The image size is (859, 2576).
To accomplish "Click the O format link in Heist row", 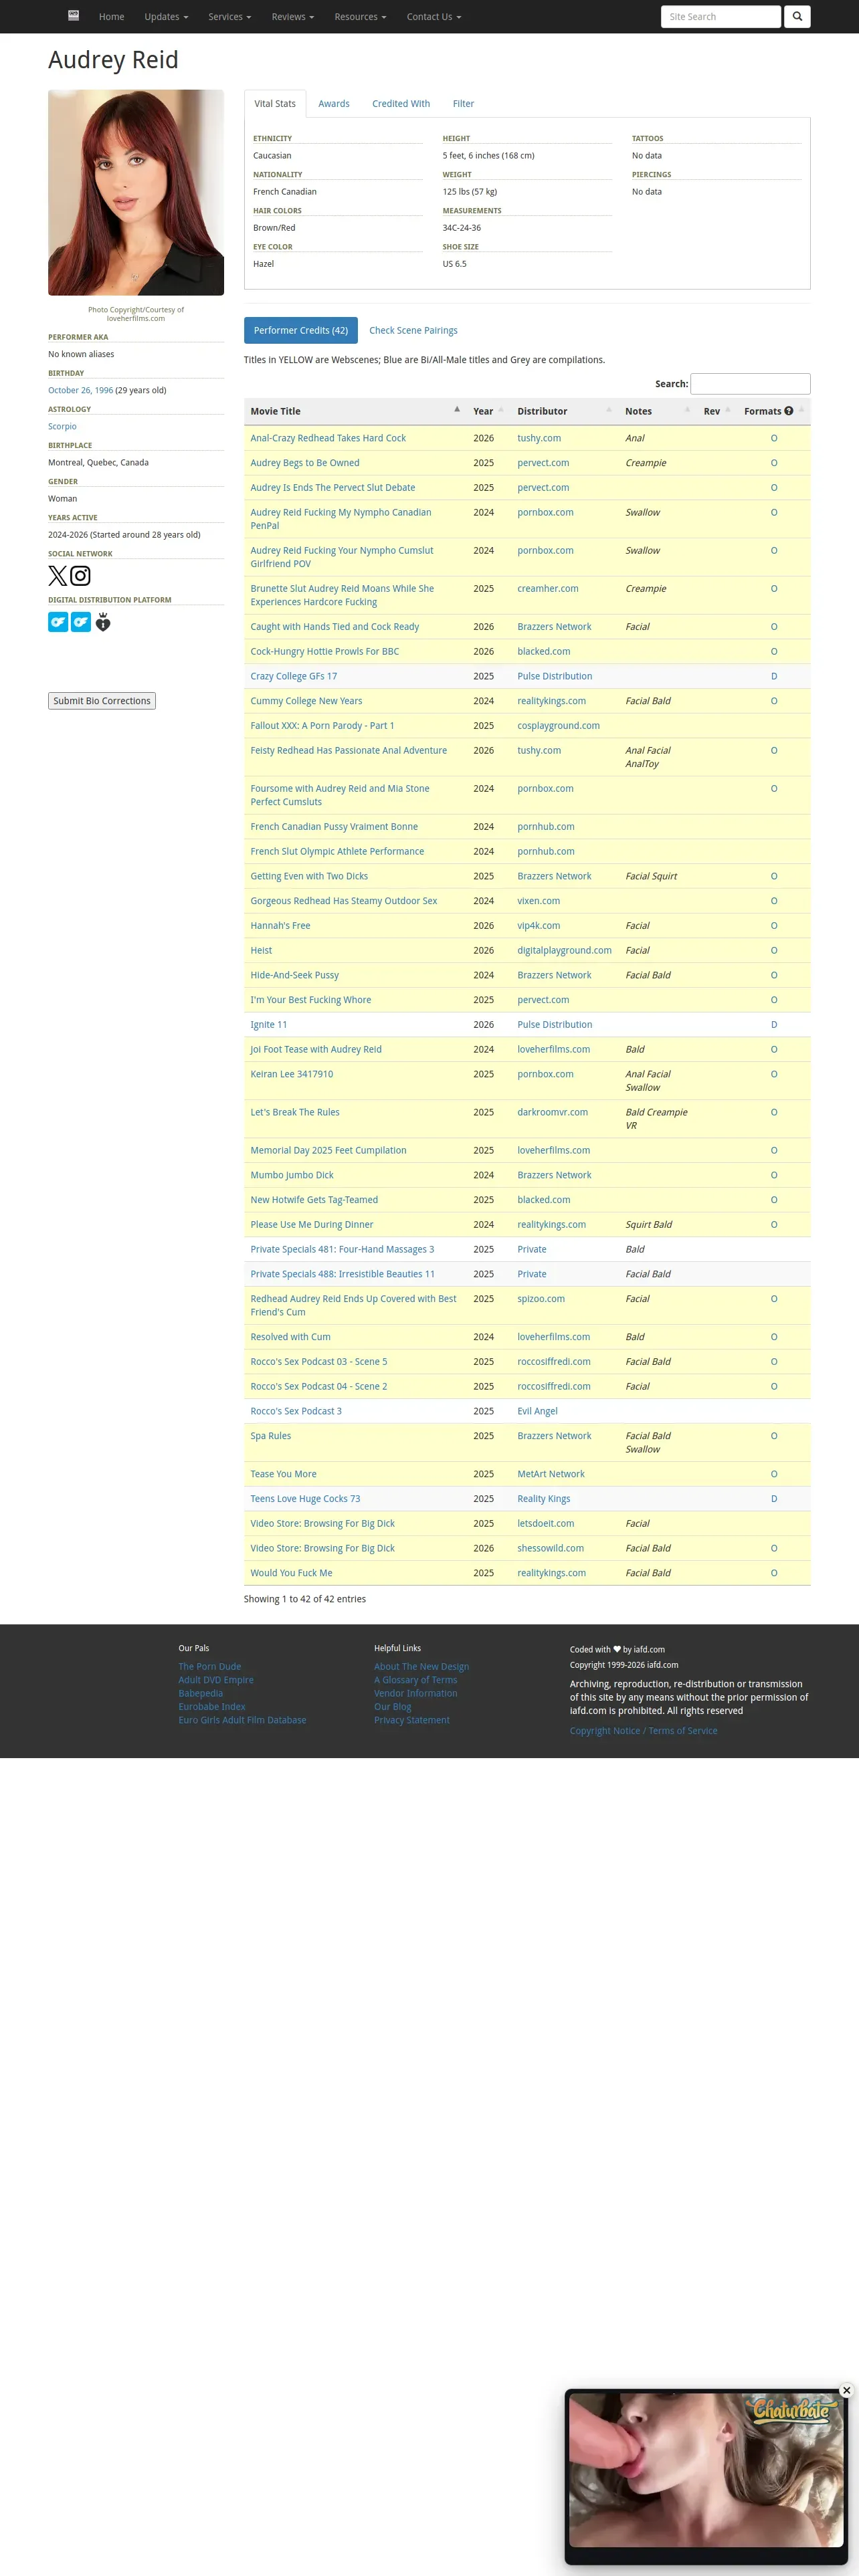I will pyautogui.click(x=774, y=951).
